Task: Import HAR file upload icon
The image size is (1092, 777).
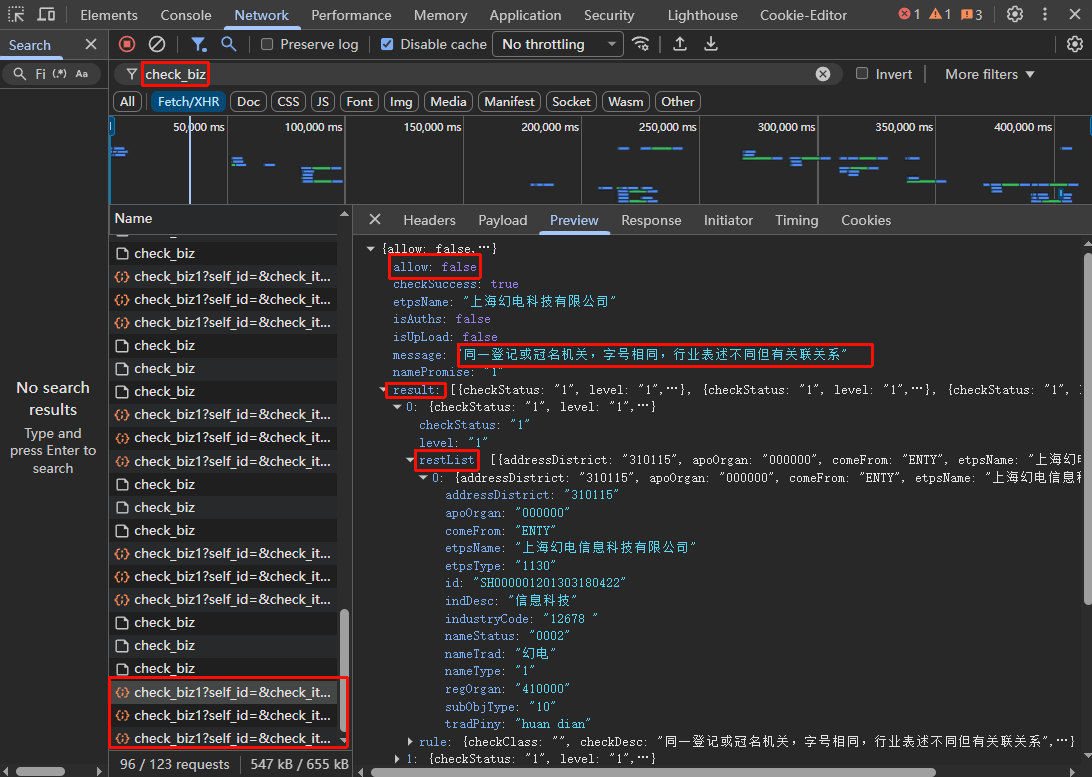Action: pos(680,45)
